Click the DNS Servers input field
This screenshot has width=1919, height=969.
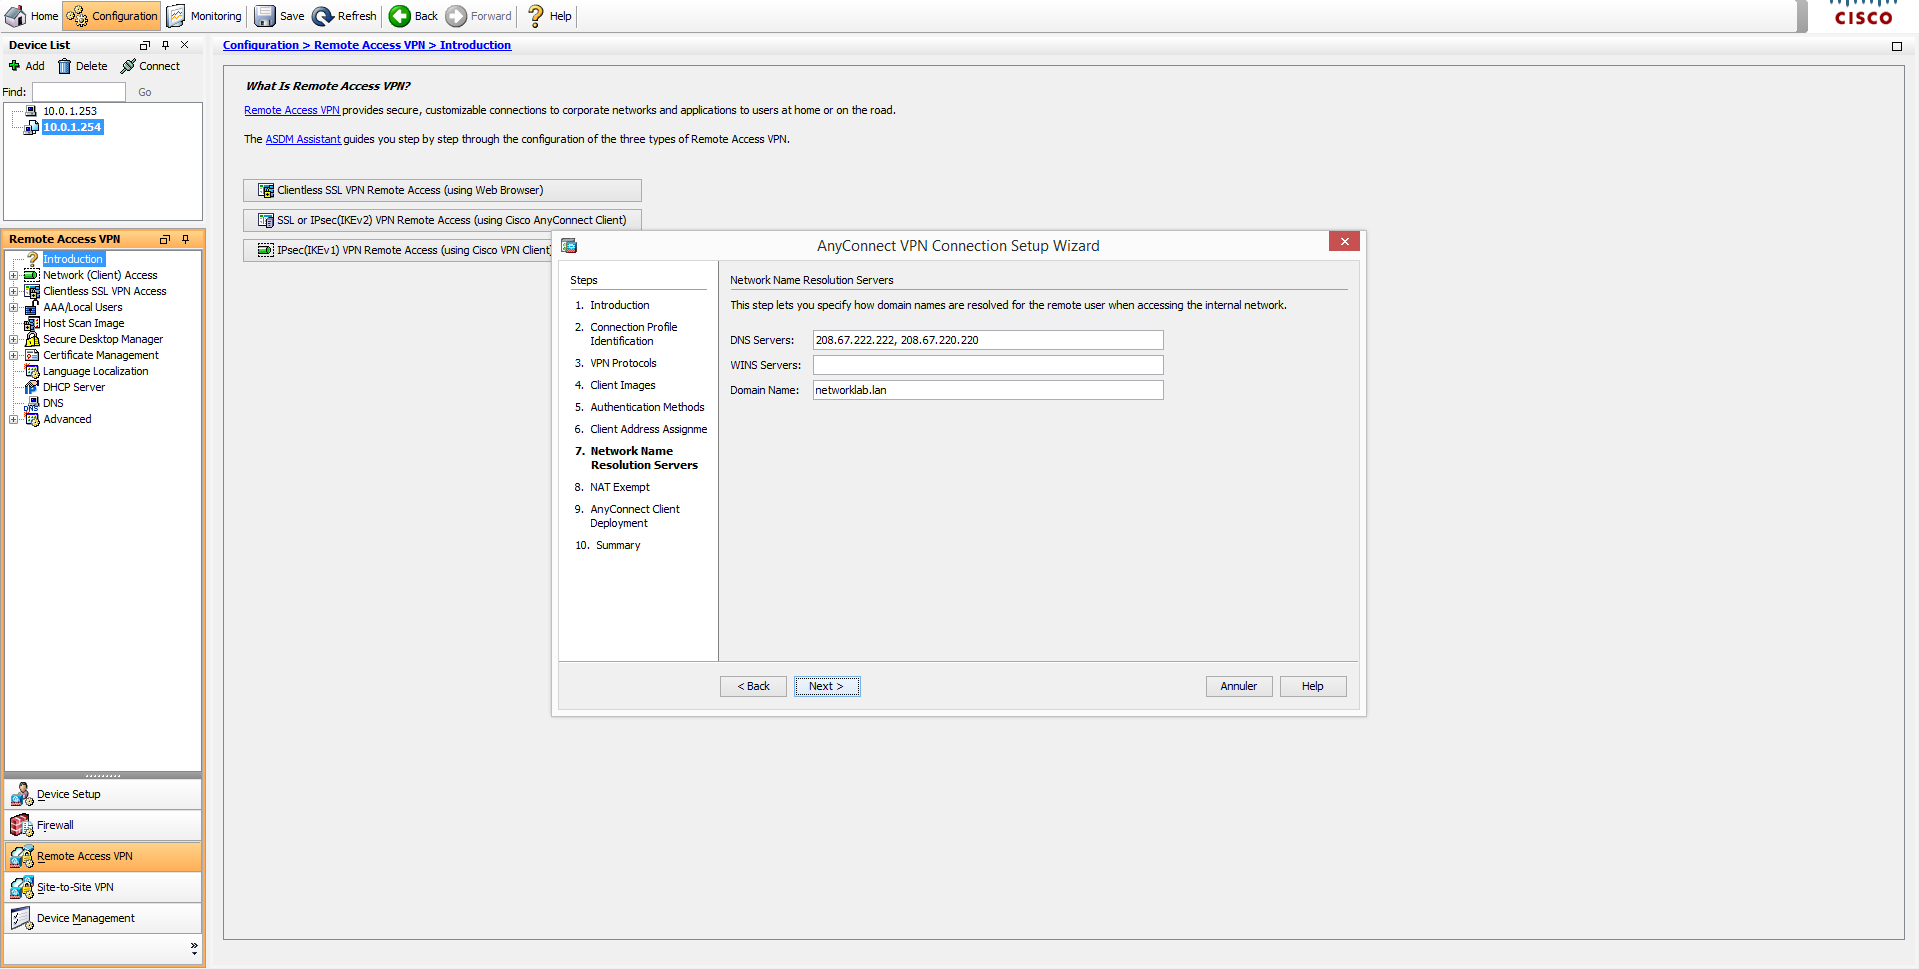988,340
